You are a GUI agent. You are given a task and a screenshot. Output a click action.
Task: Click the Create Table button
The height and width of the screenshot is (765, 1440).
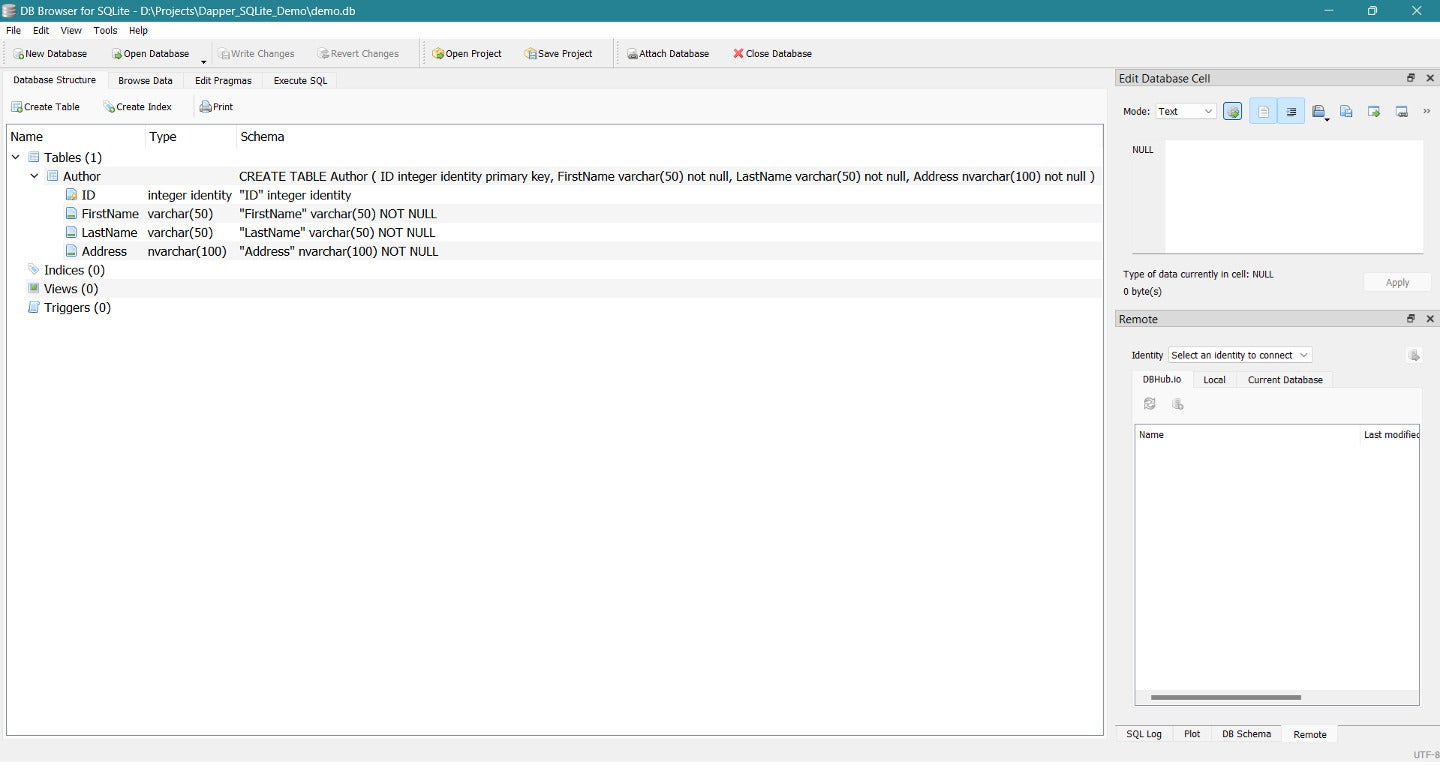pyautogui.click(x=45, y=107)
